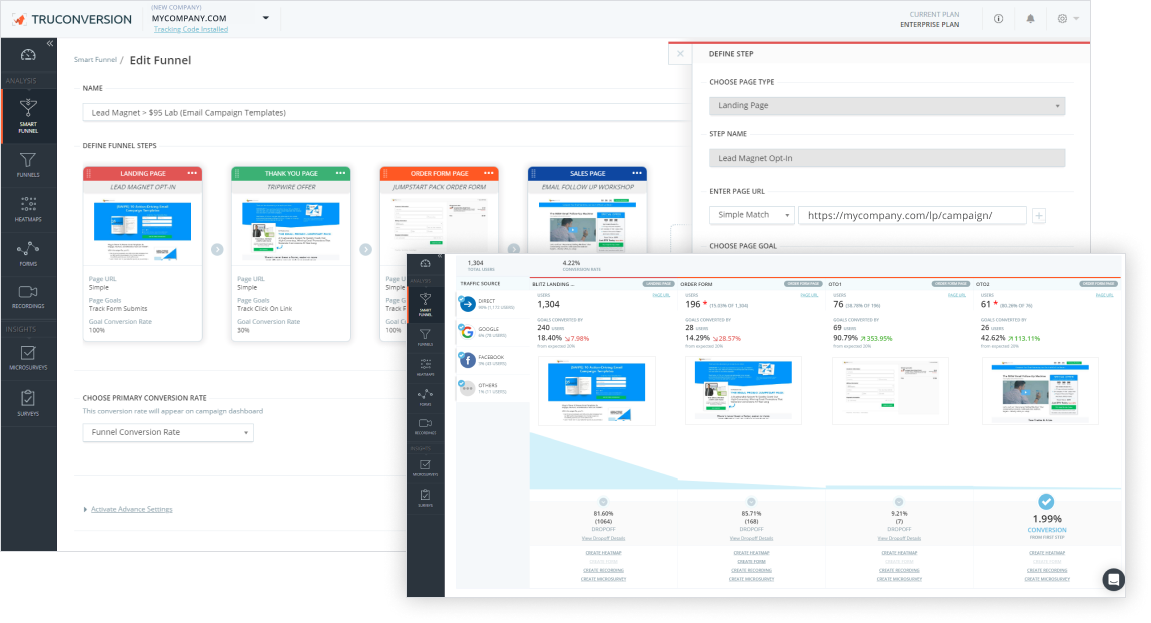Open Microsurveys in the left sidebar
This screenshot has width=1151, height=623.
click(x=28, y=358)
